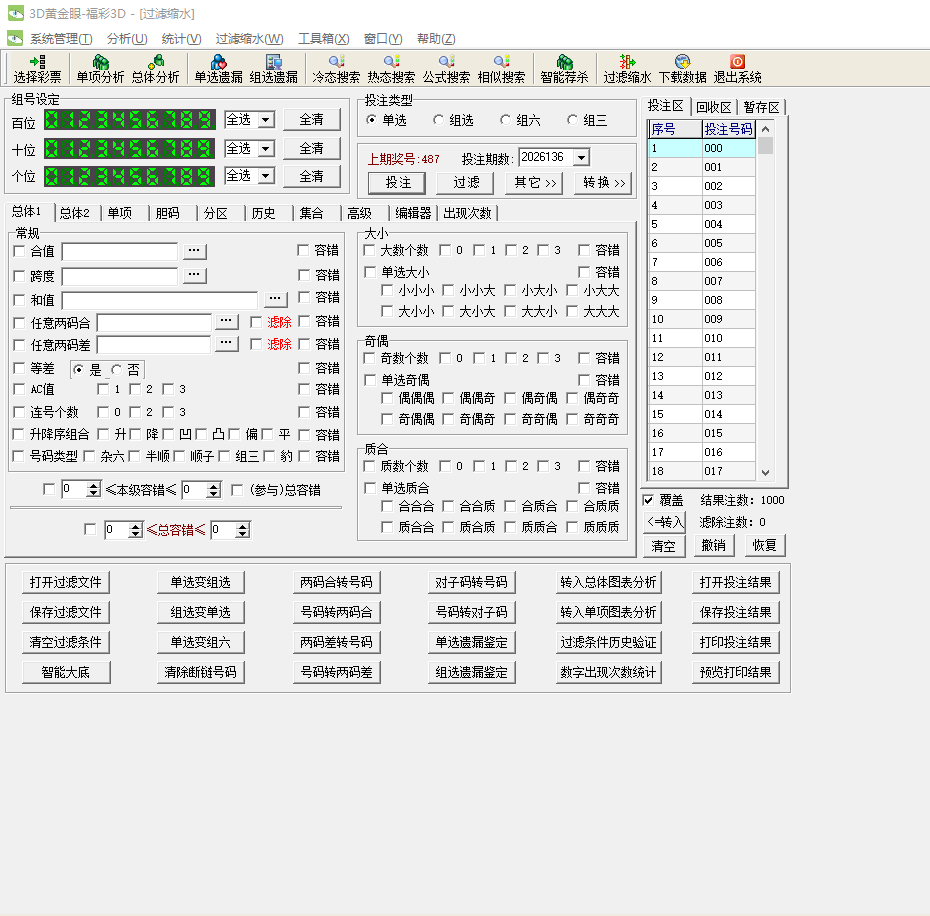Select the 组三 bet type radio
Viewport: 930px width, 916px height.
572,120
